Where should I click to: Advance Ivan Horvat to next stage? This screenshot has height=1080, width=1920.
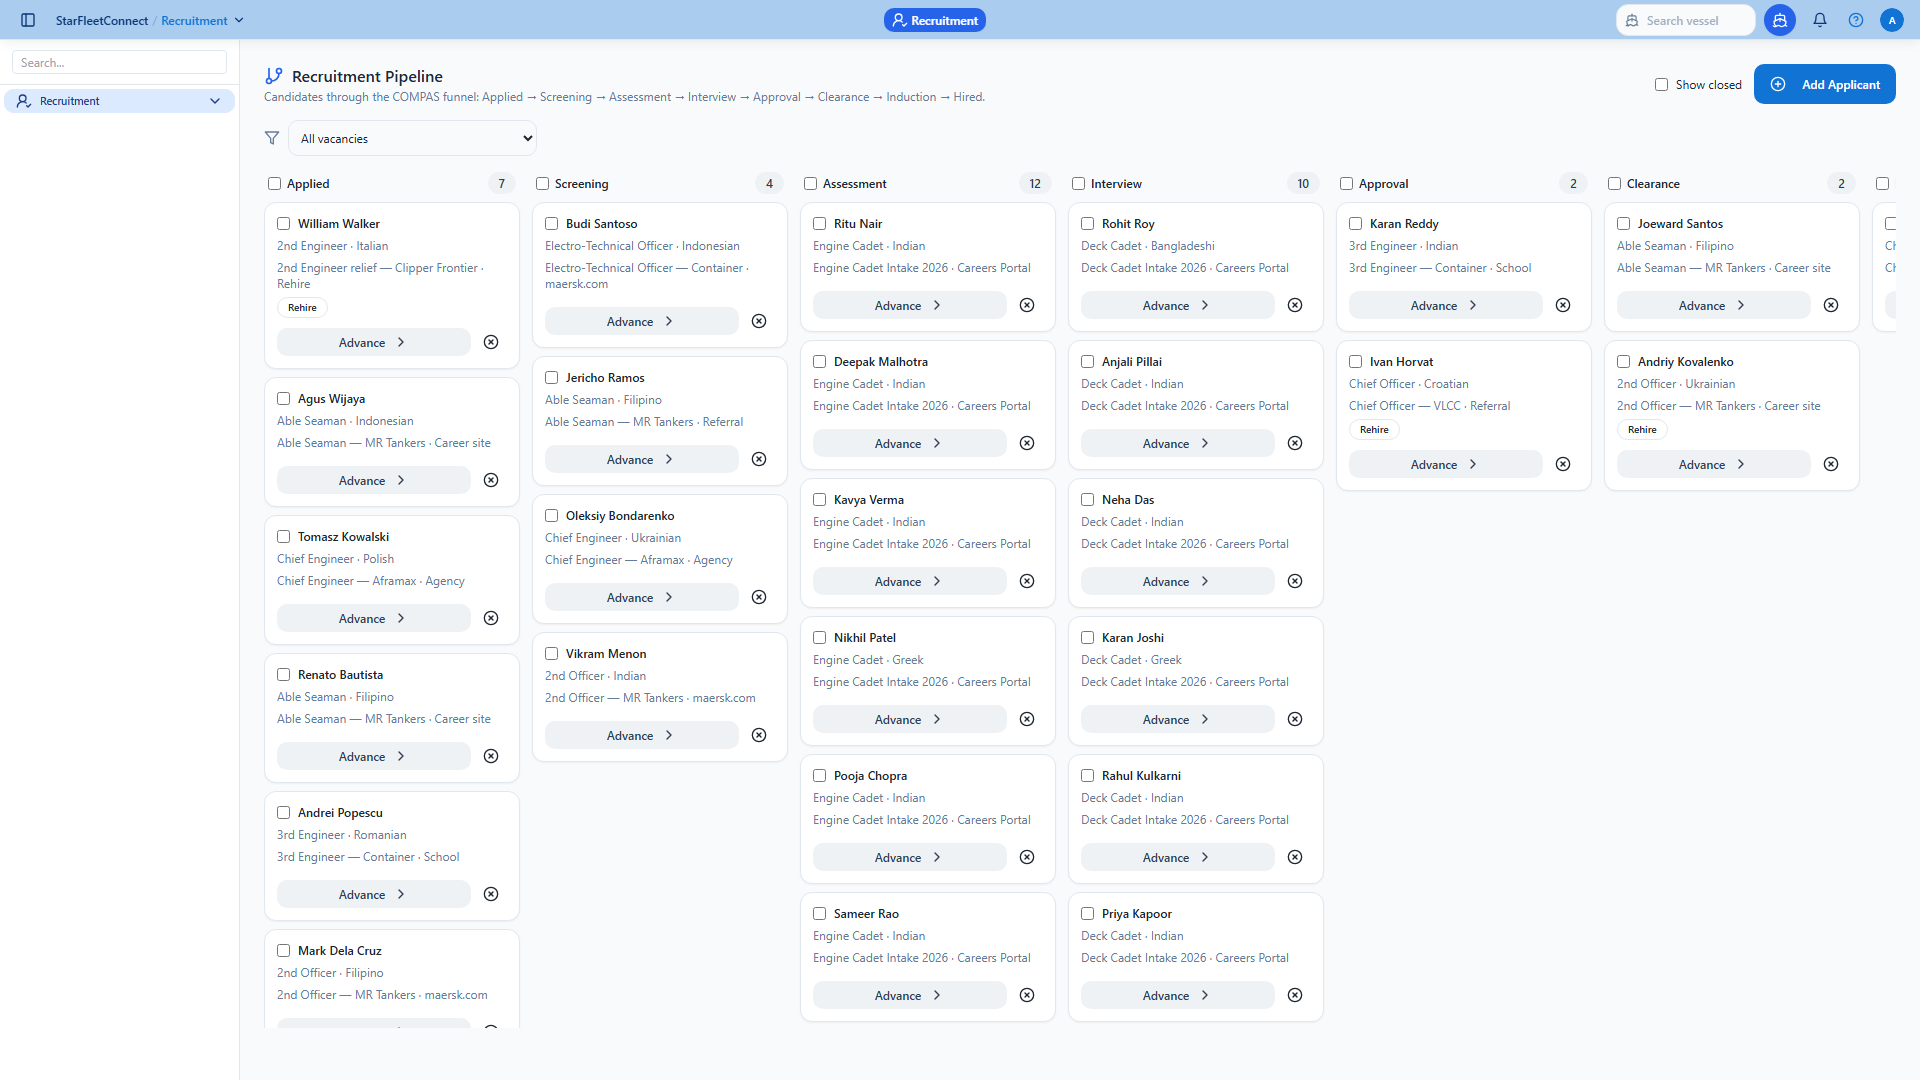1445,464
